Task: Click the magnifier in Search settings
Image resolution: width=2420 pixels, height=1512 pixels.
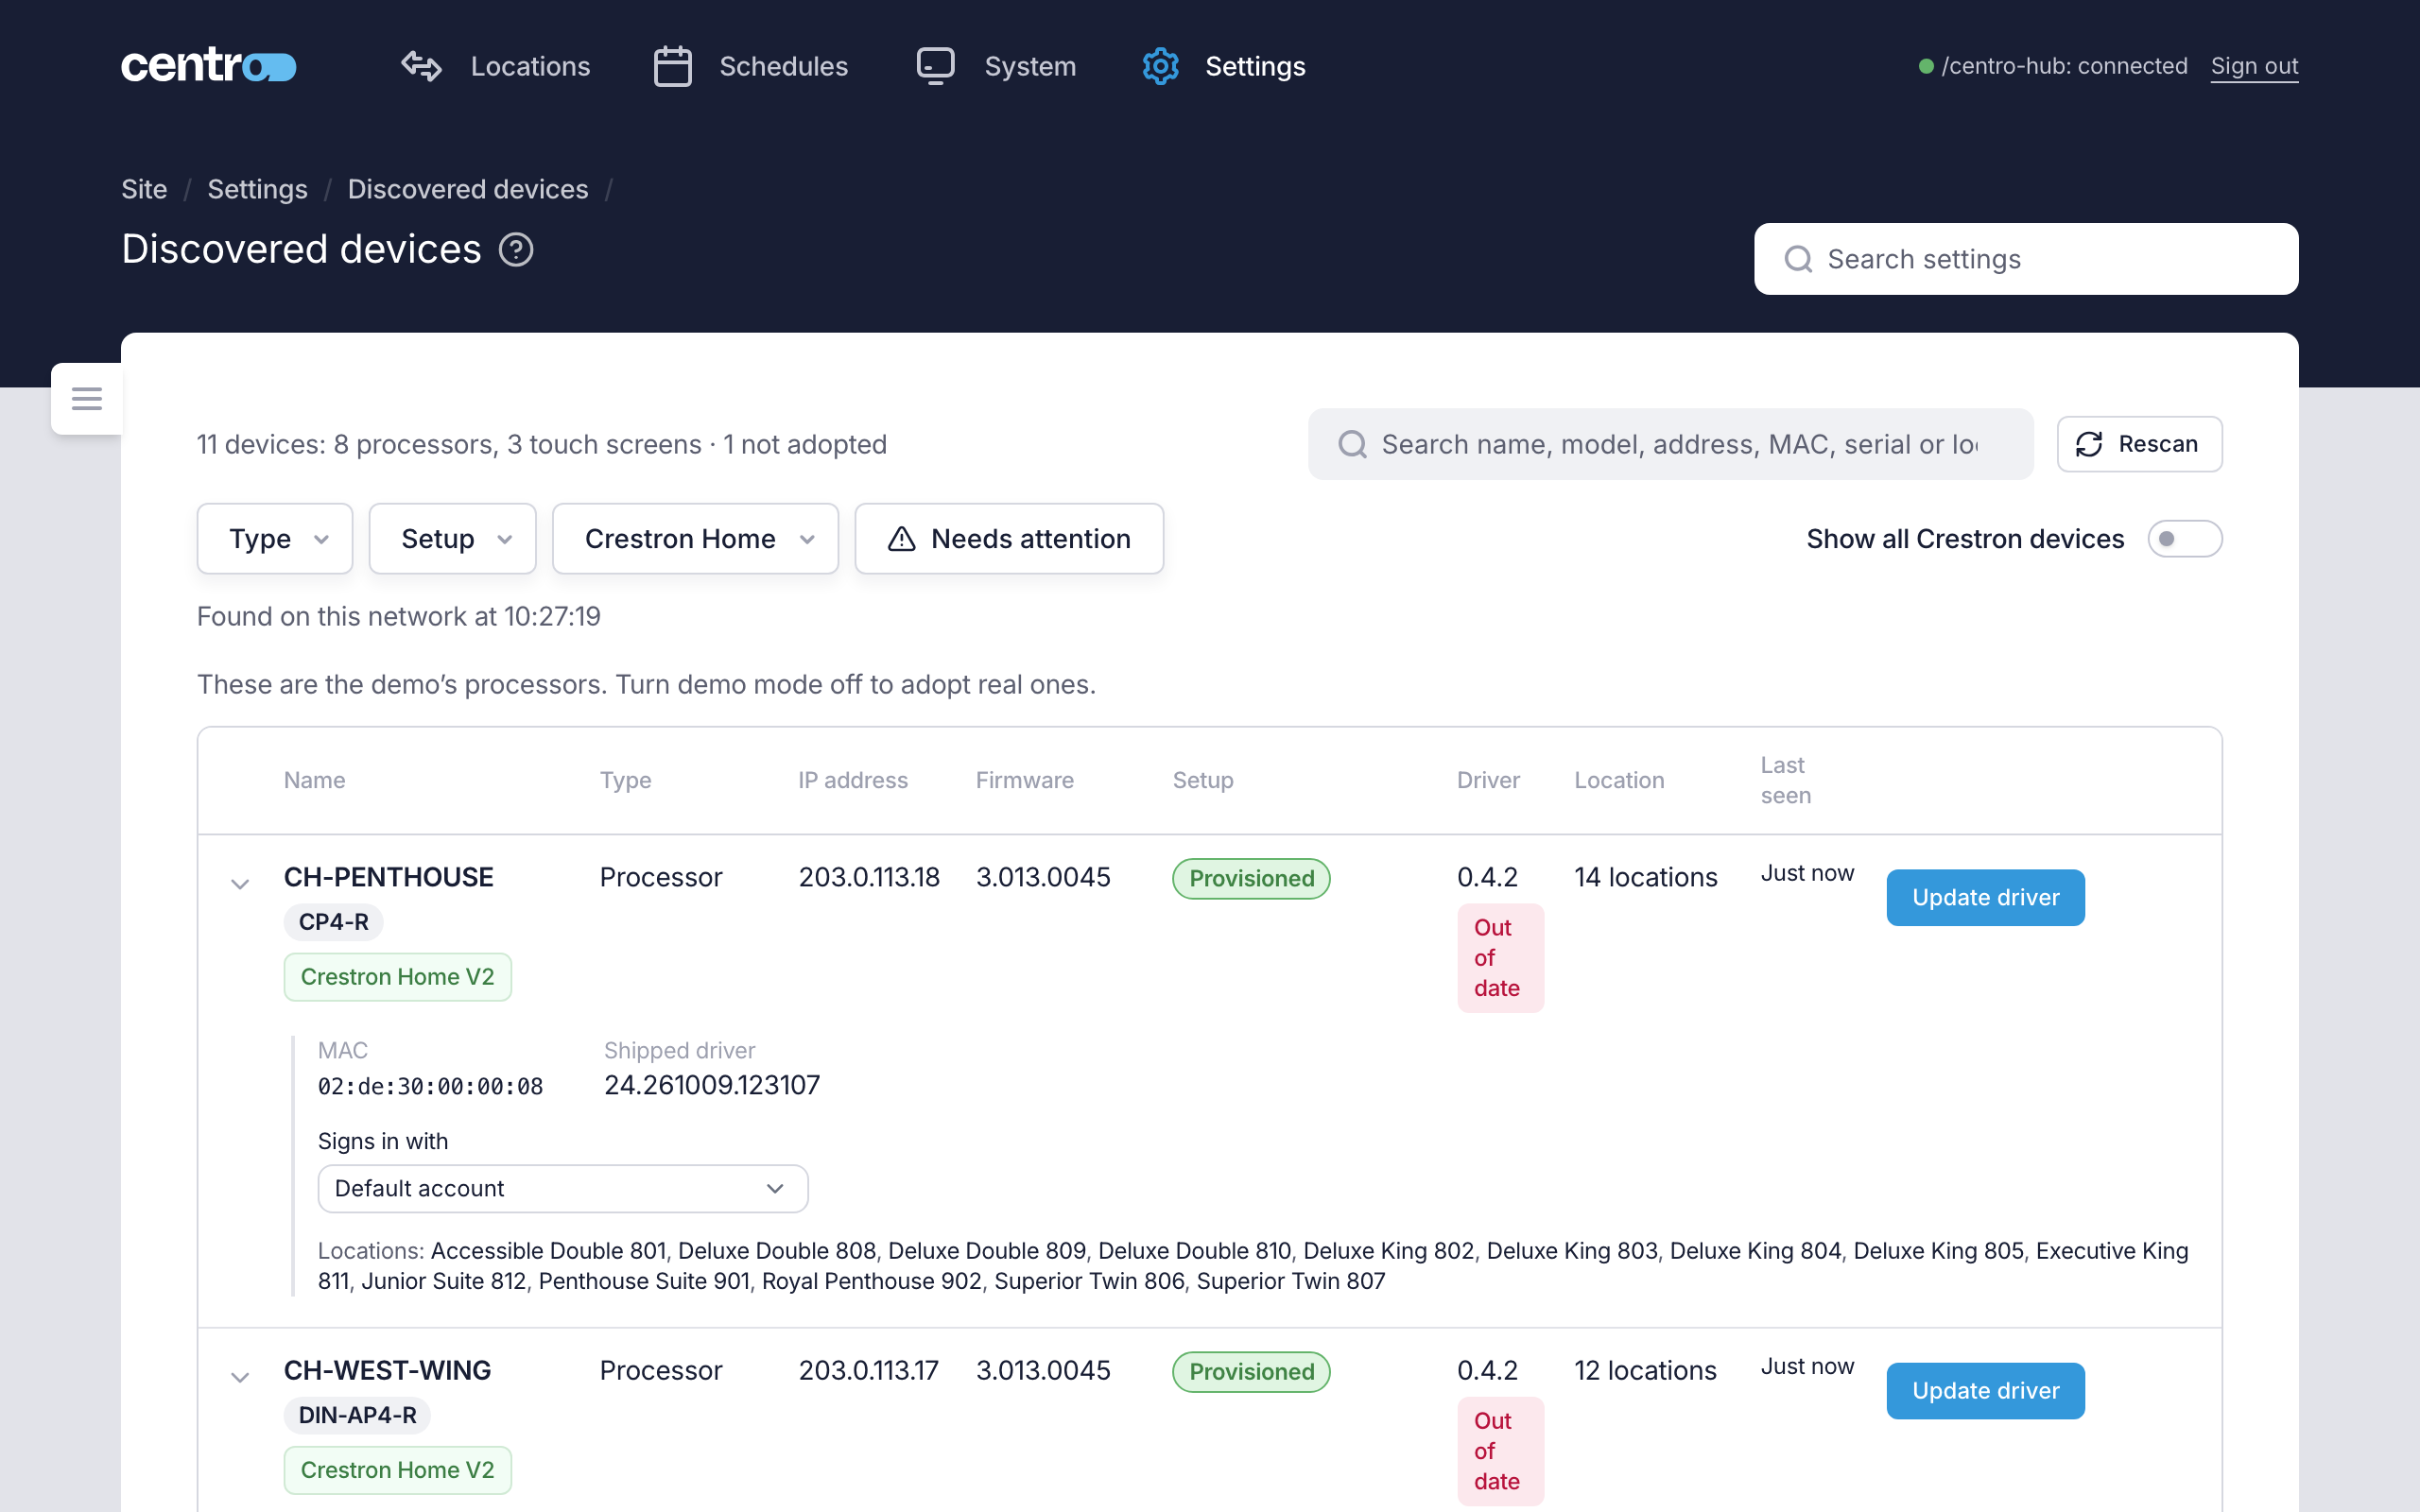Action: pos(1798,259)
